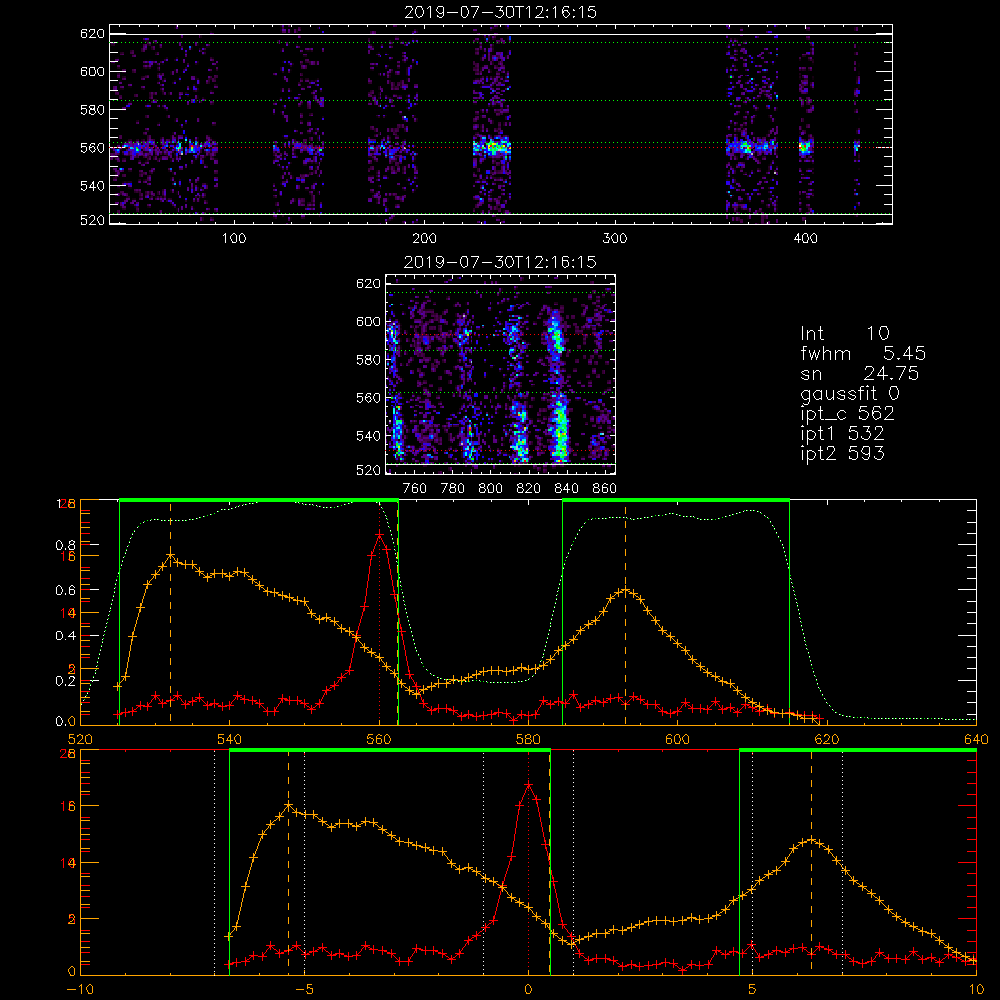Click the middle plot title 2019-07-30T12:16:15
This screenshot has height=1000, width=1000.
pyautogui.click(x=500, y=262)
